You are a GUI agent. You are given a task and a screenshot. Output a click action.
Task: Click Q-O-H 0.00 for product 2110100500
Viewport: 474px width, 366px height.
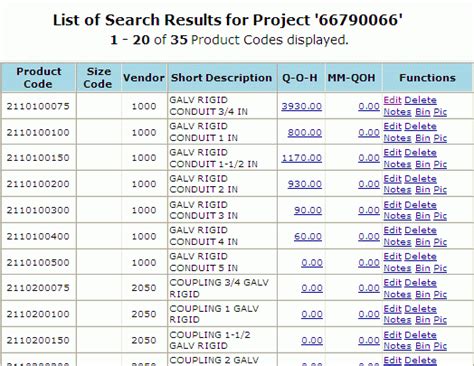[x=312, y=263]
